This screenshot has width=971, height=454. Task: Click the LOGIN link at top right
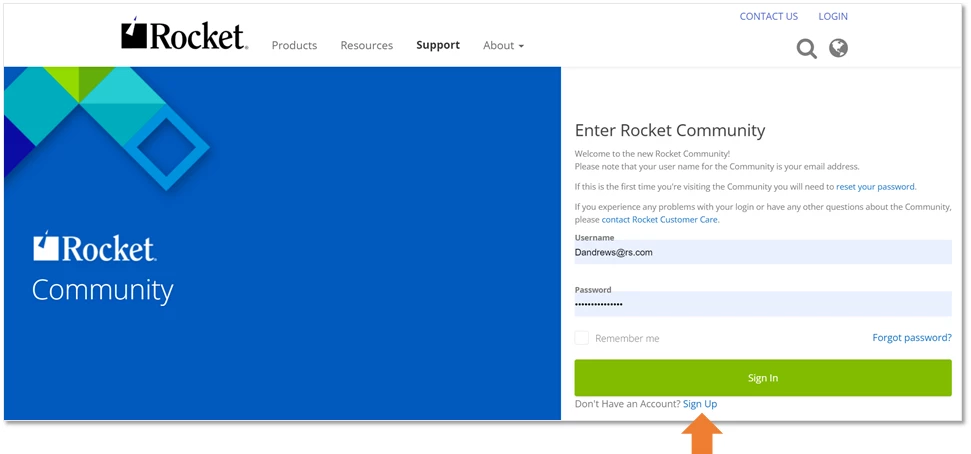point(833,17)
